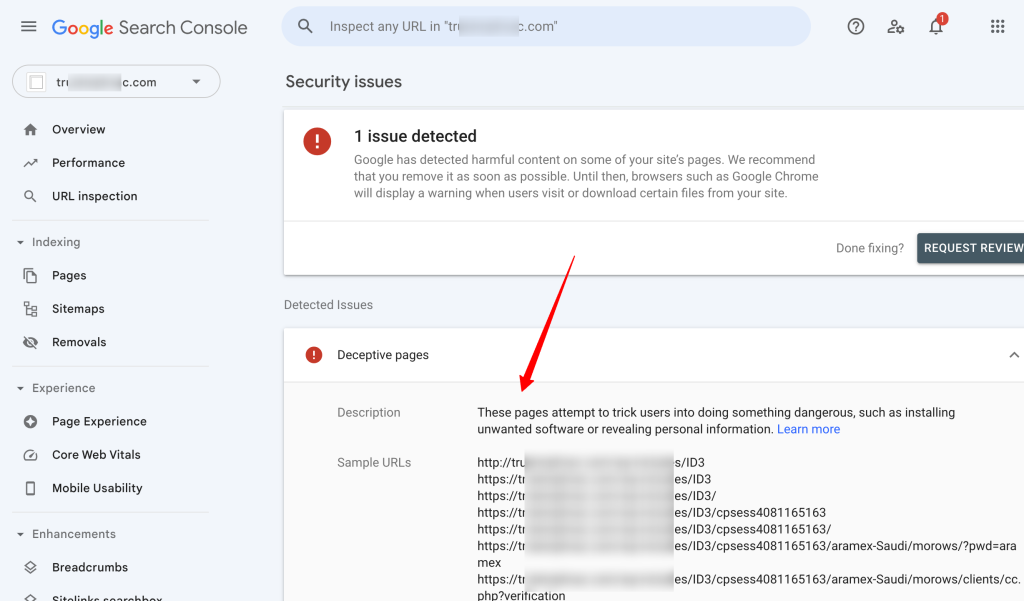Collapse the Experience section

(20, 388)
